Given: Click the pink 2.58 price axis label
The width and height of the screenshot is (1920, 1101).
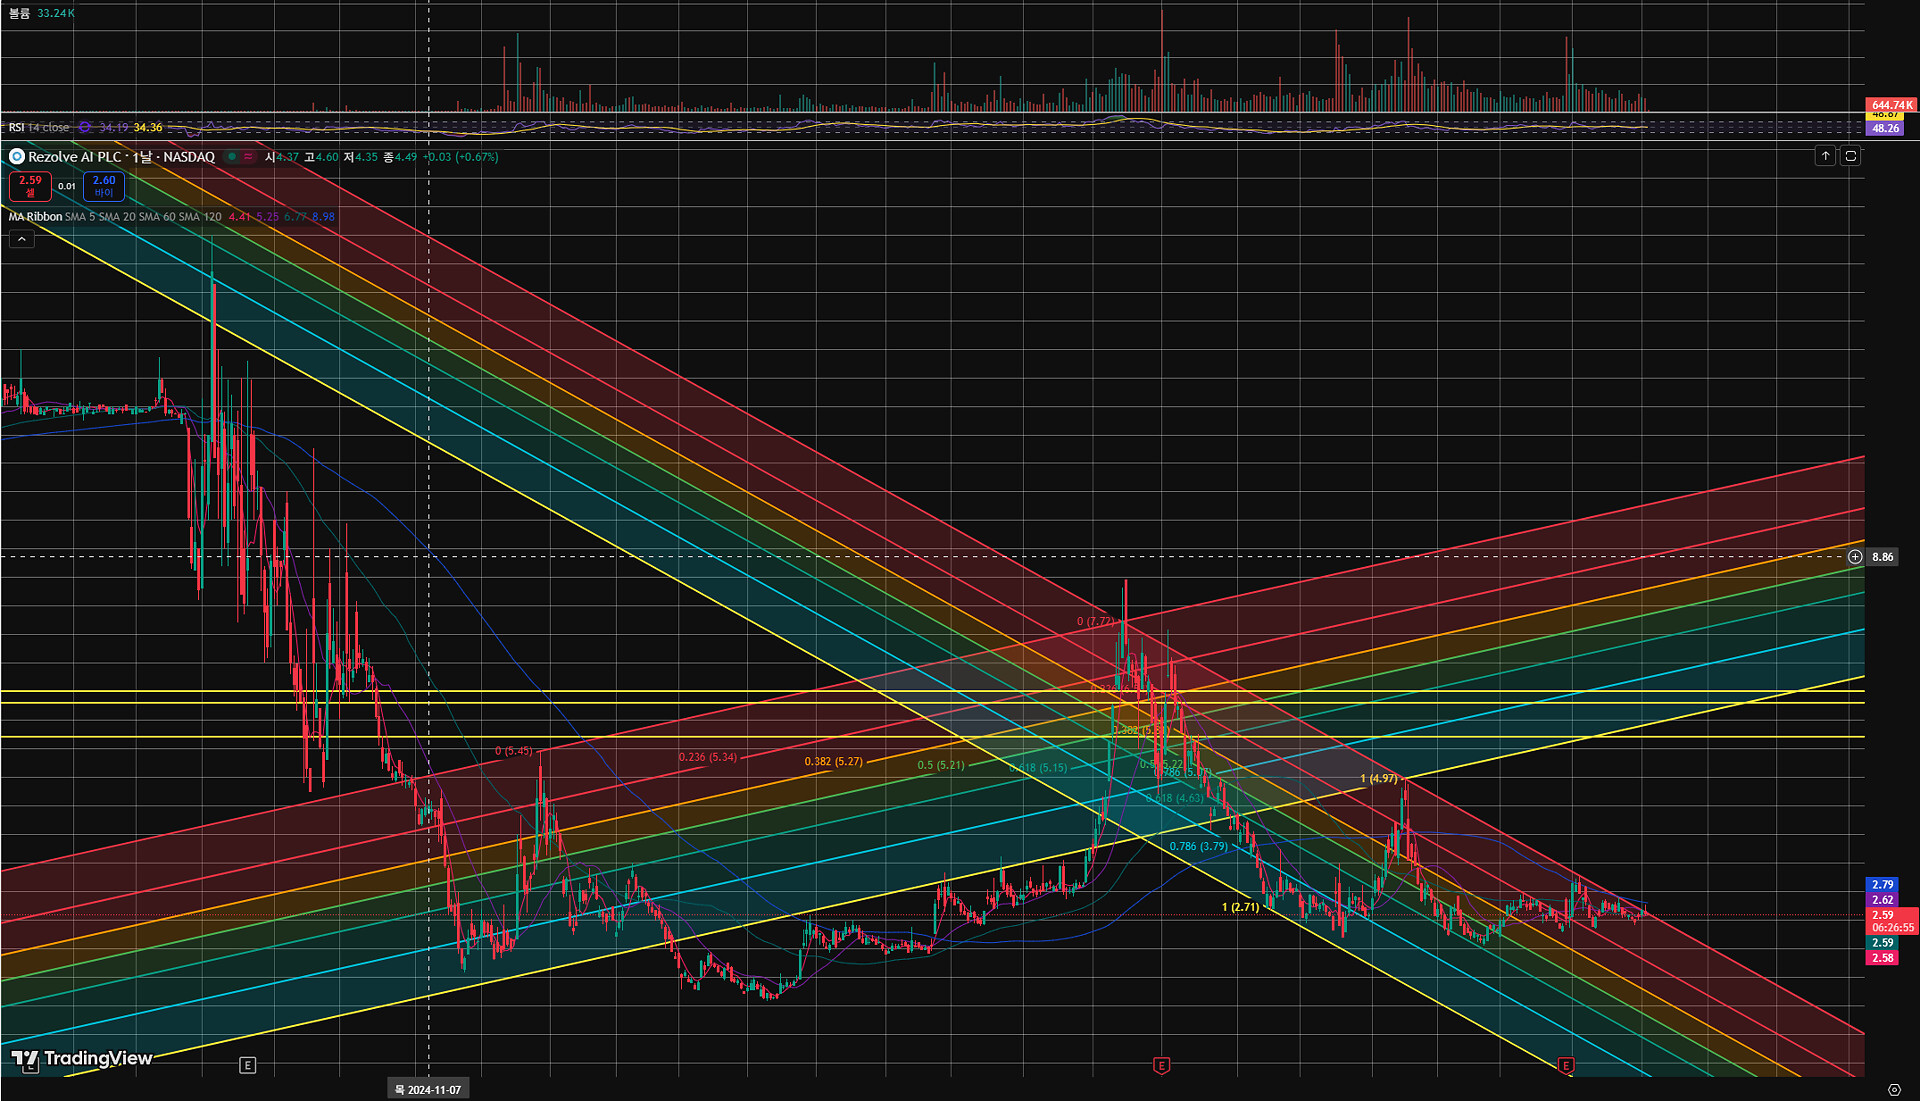Looking at the screenshot, I should pyautogui.click(x=1882, y=958).
